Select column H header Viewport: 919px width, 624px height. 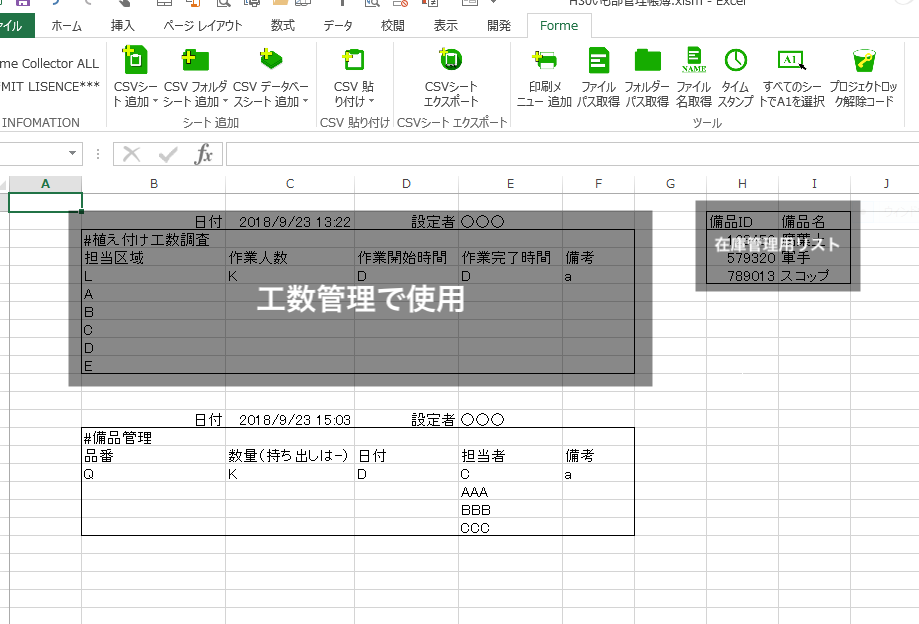tap(742, 184)
